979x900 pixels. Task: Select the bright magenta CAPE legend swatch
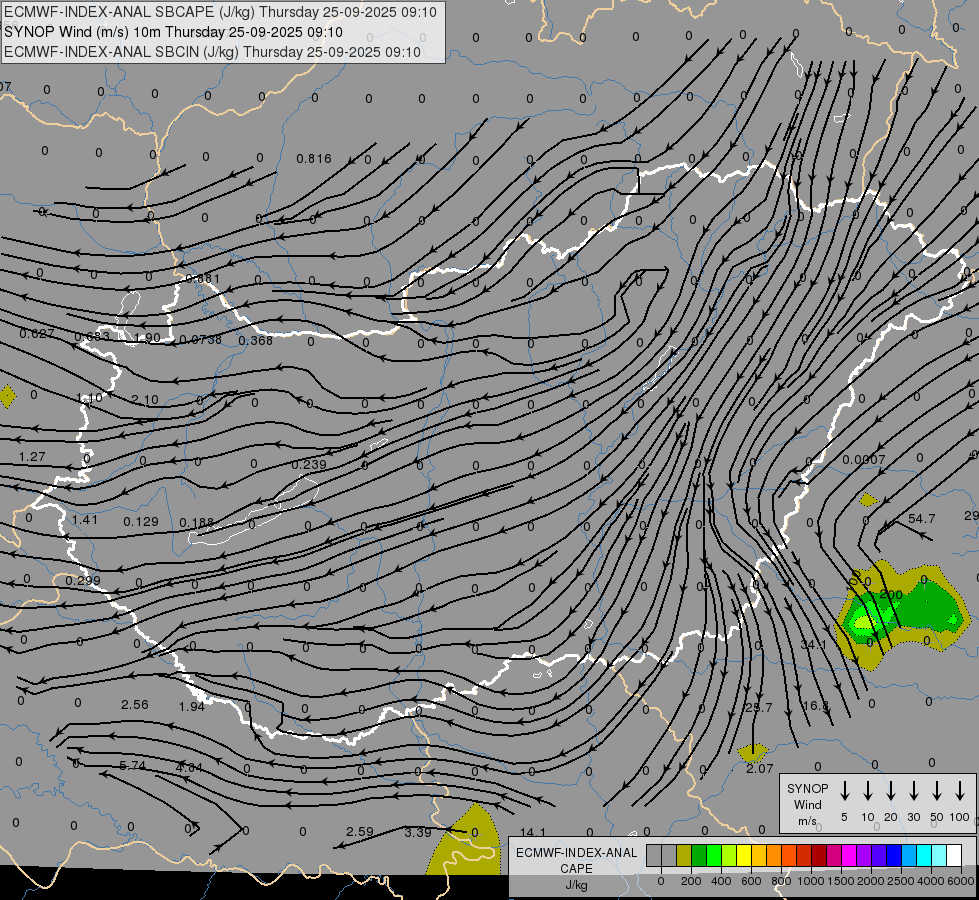click(x=849, y=855)
